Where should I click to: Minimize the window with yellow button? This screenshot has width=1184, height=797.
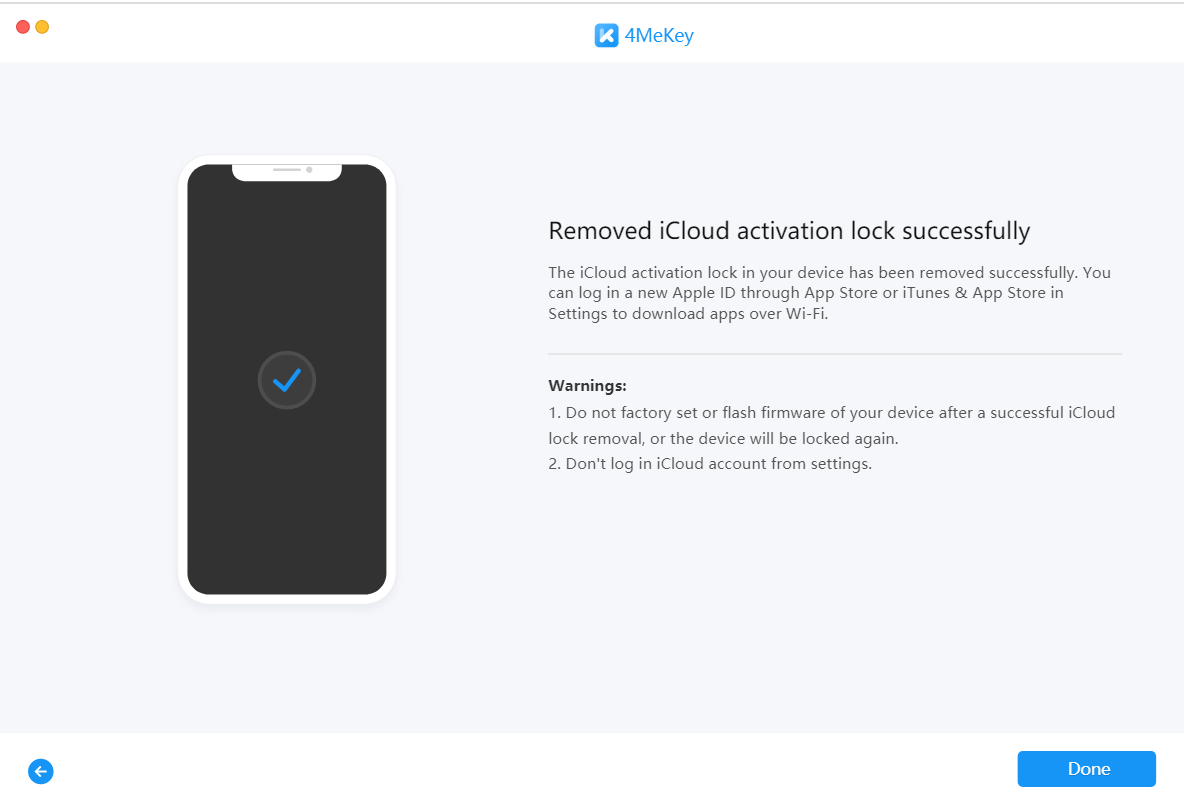click(x=42, y=27)
